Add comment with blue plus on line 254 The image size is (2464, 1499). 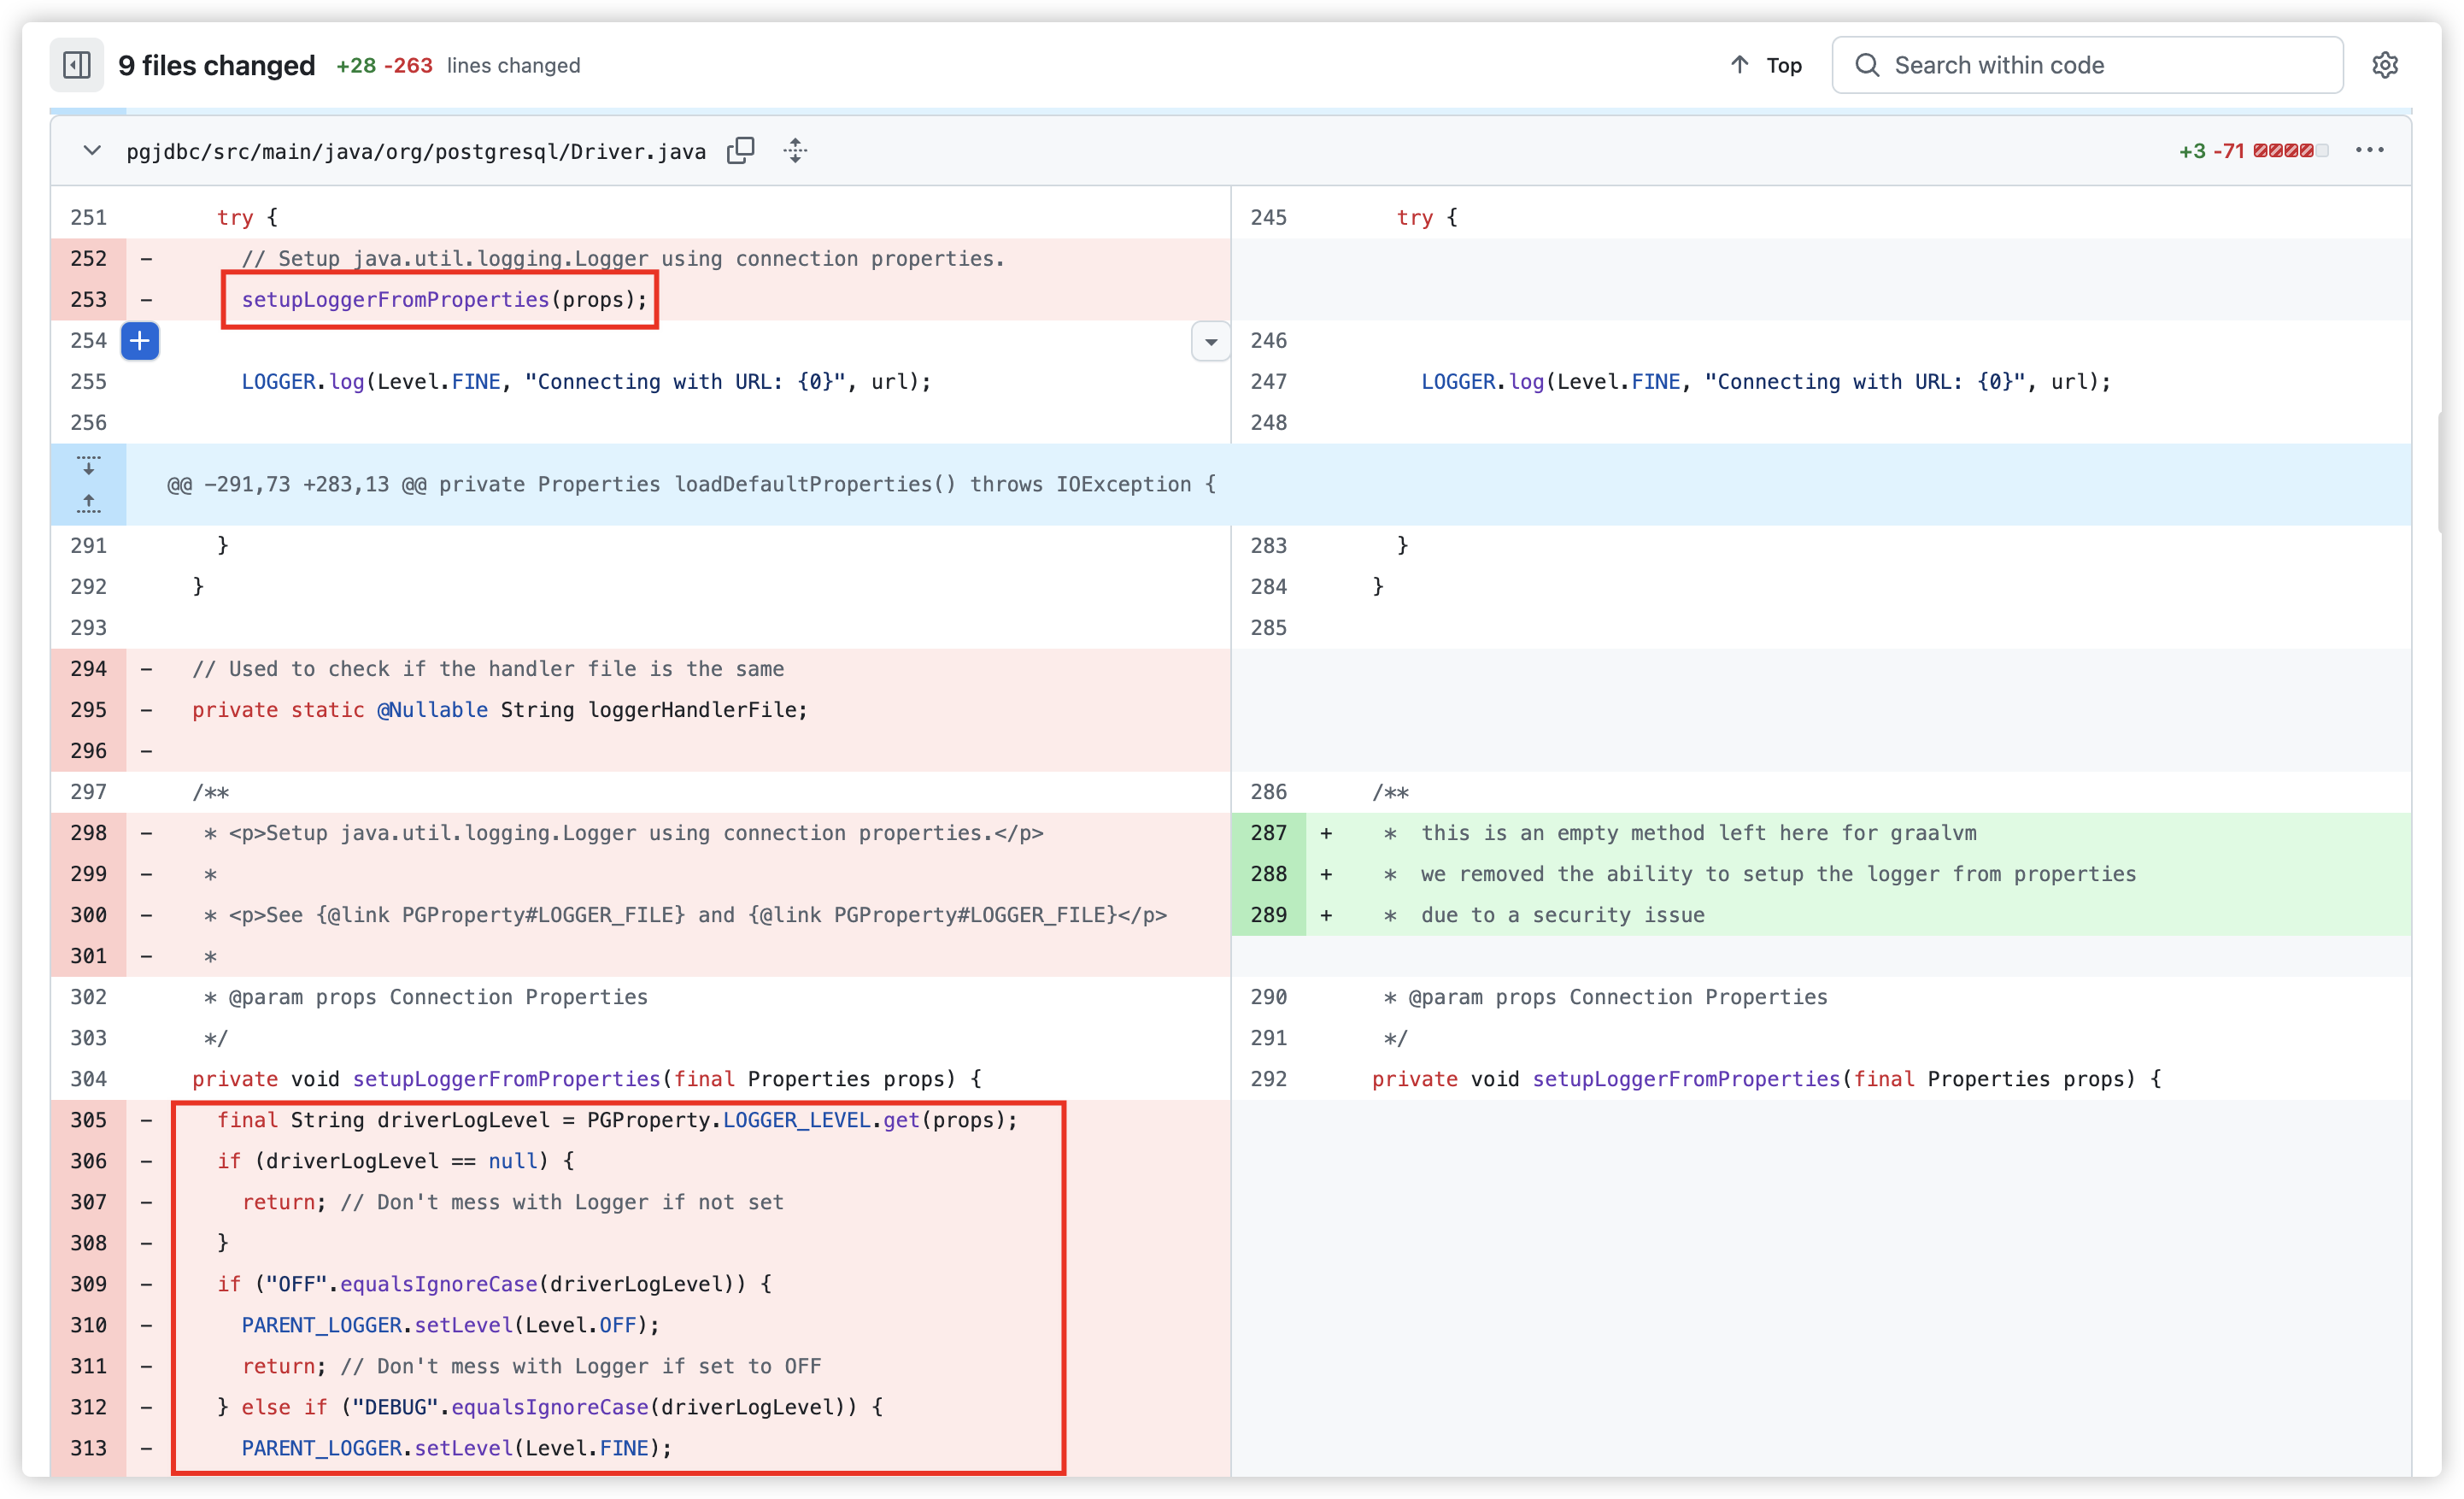coord(140,341)
